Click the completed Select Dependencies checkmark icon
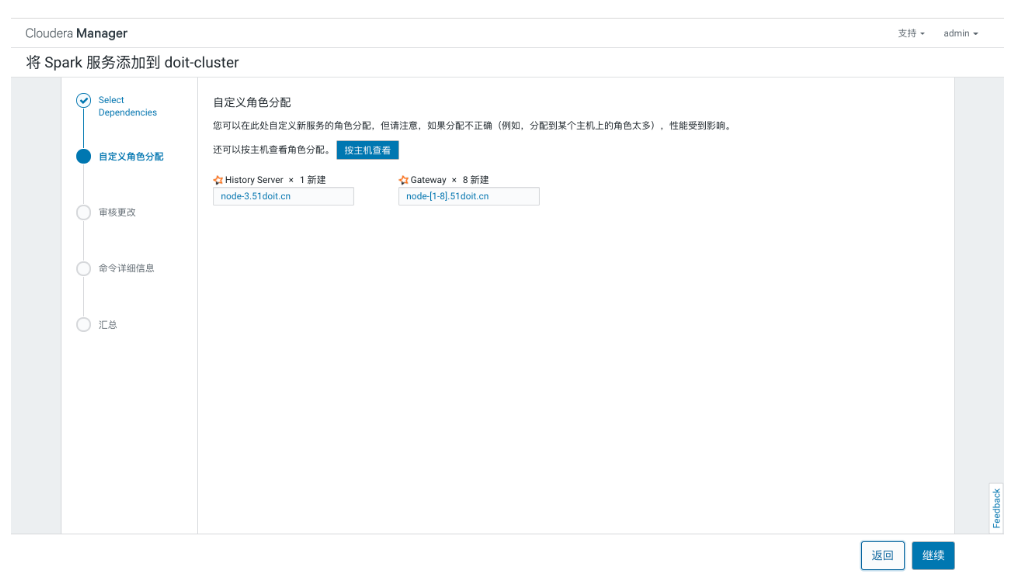The image size is (1021, 582). (83, 100)
